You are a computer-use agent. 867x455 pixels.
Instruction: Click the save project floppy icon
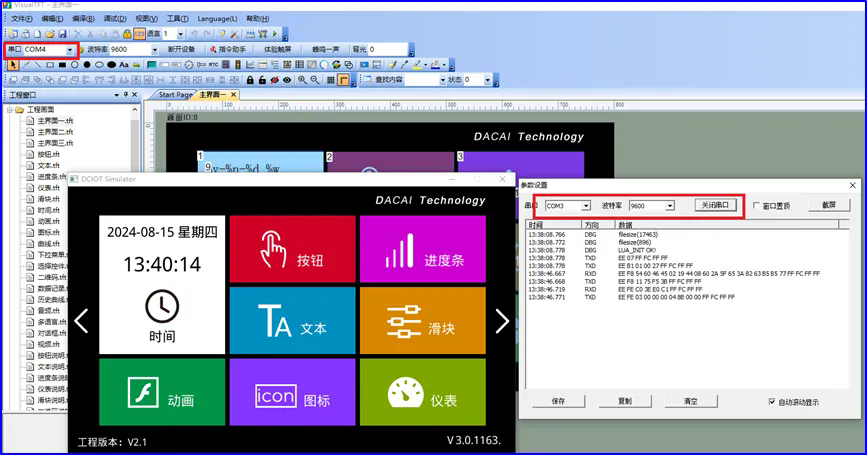62,34
